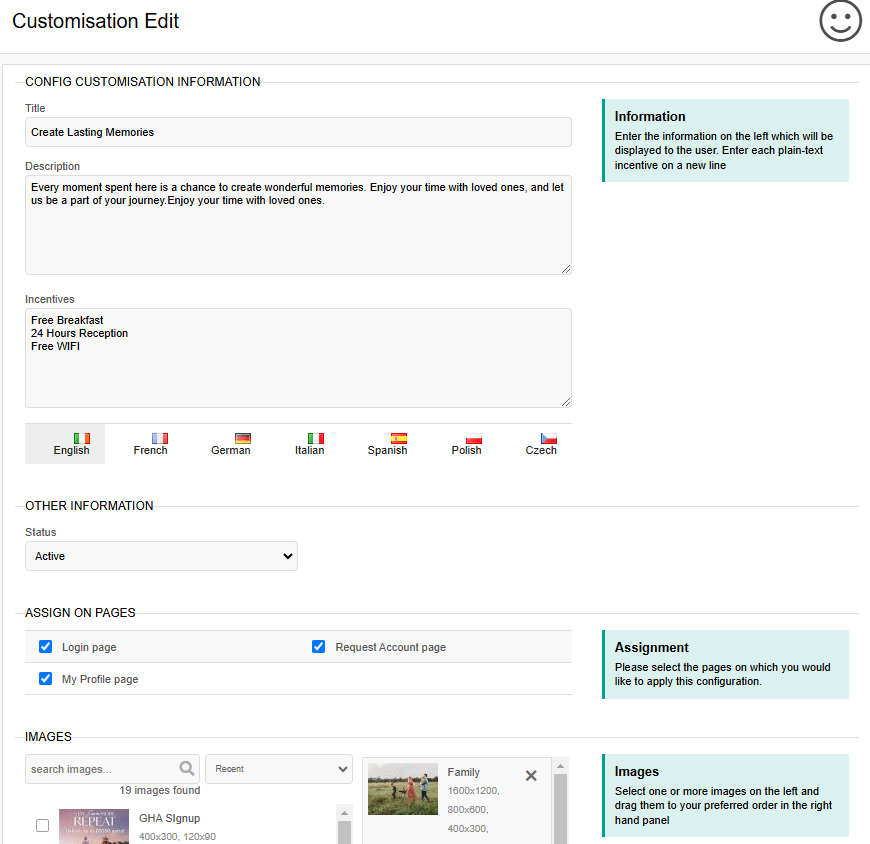Disable the My Profile page checkbox
The image size is (870, 844).
45,679
